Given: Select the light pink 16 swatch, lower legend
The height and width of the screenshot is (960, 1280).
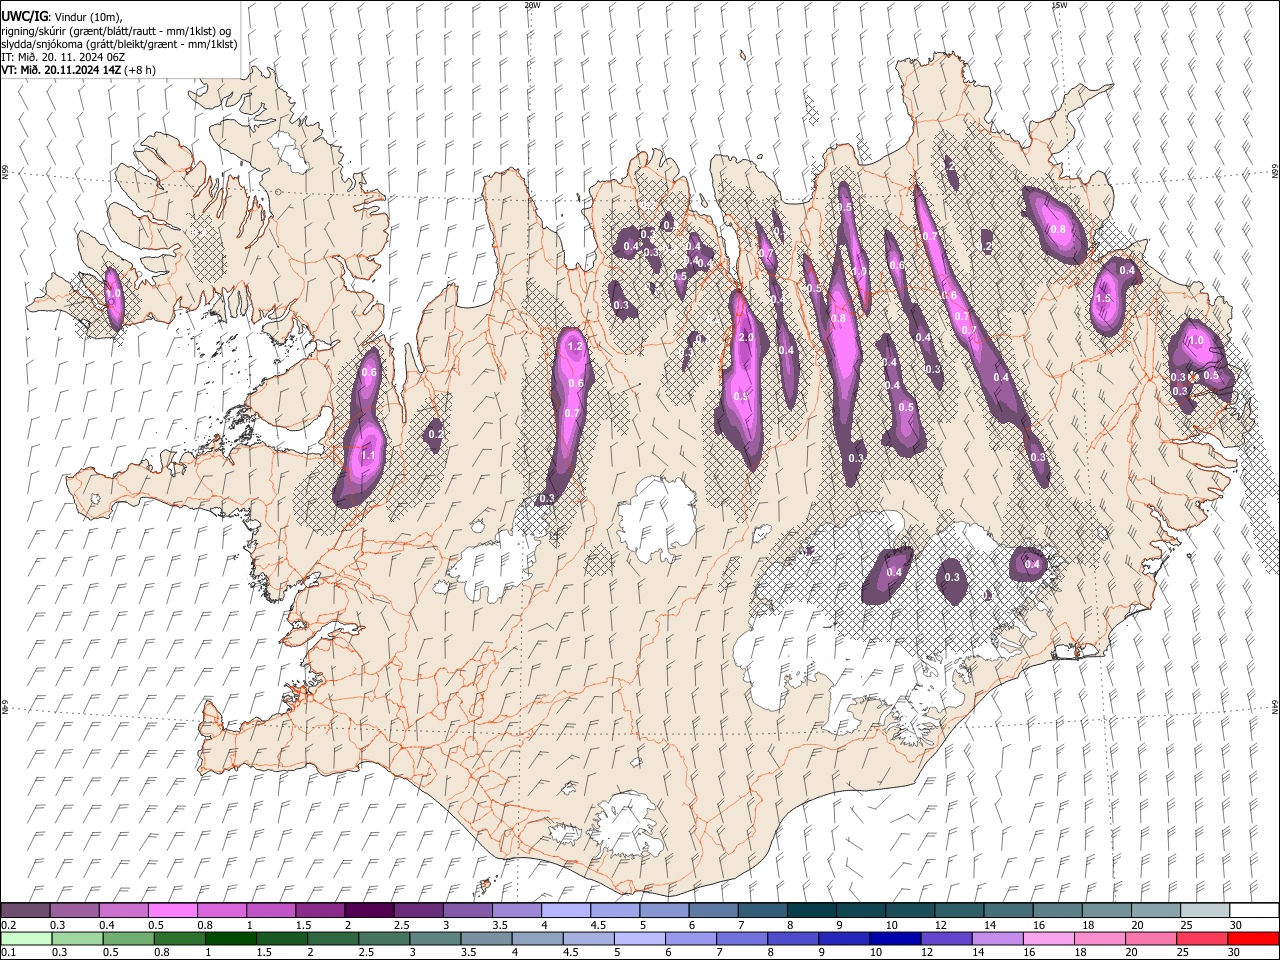Looking at the screenshot, I should click(x=1047, y=938).
